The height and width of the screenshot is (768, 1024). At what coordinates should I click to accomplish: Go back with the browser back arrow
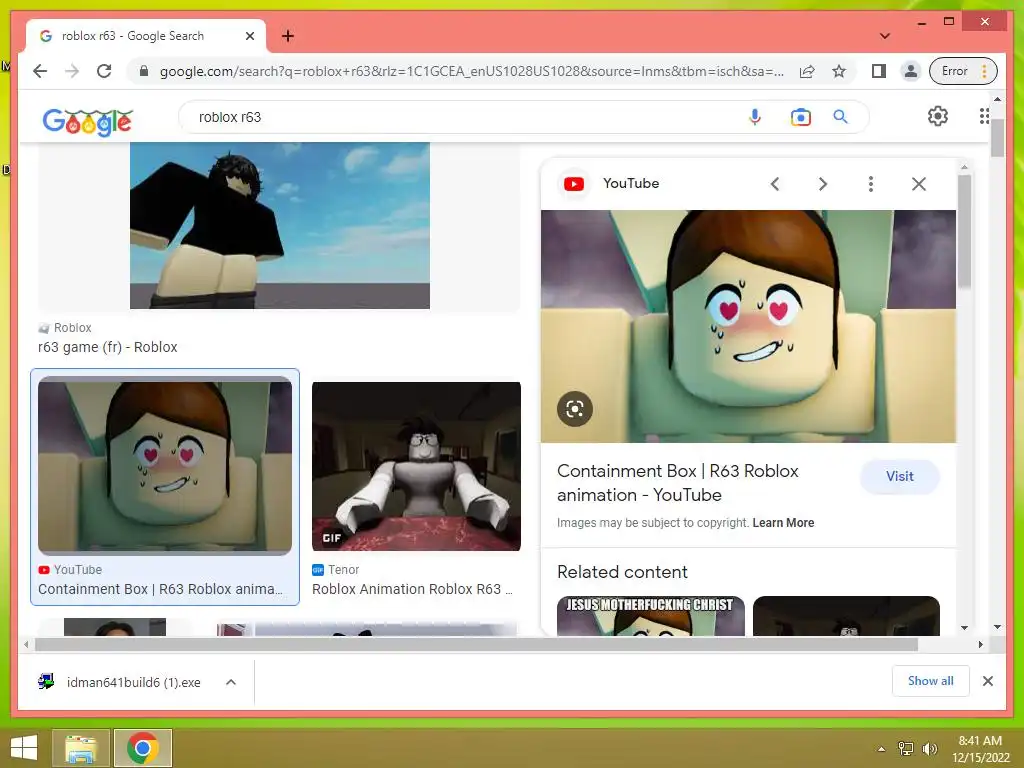[40, 71]
